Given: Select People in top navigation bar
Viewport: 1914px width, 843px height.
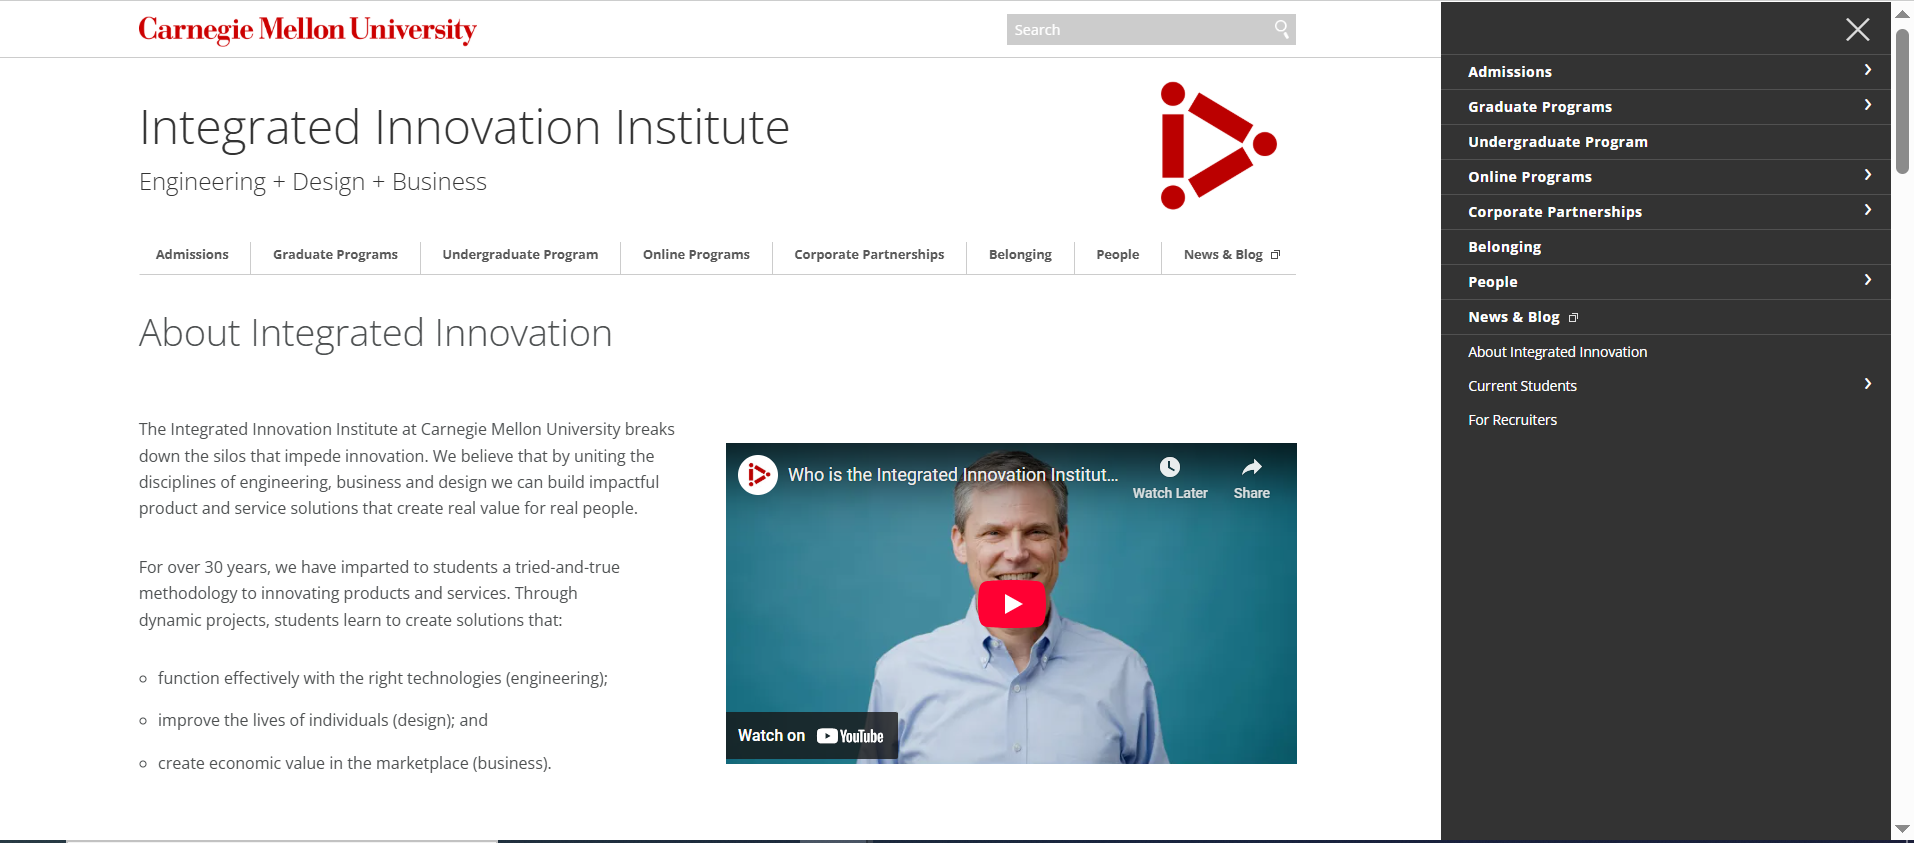Looking at the screenshot, I should point(1117,255).
